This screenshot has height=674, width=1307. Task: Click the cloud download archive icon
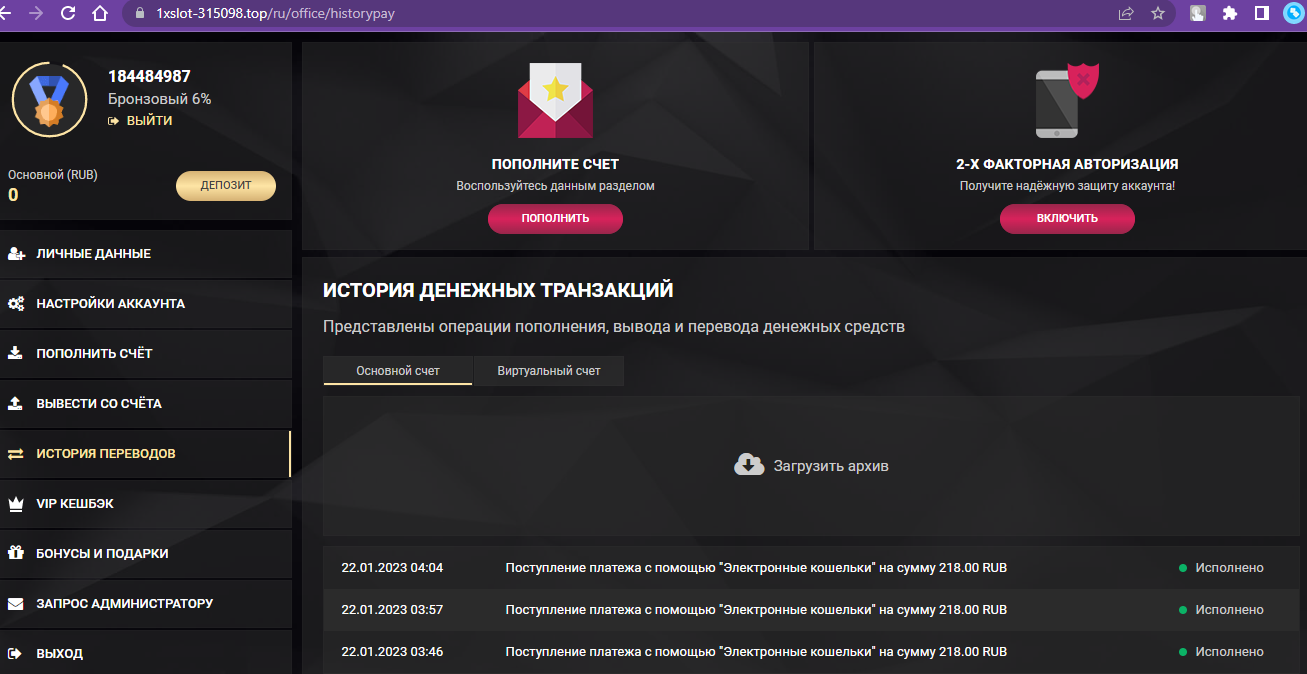pyautogui.click(x=749, y=465)
